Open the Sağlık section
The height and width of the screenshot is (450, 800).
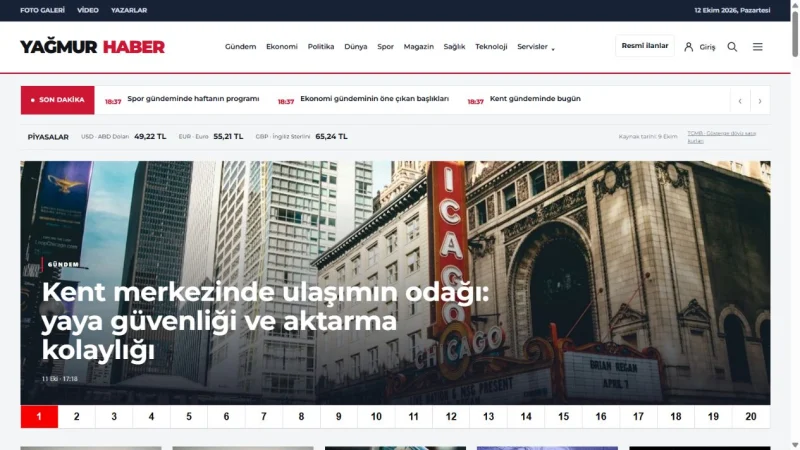[x=454, y=46]
